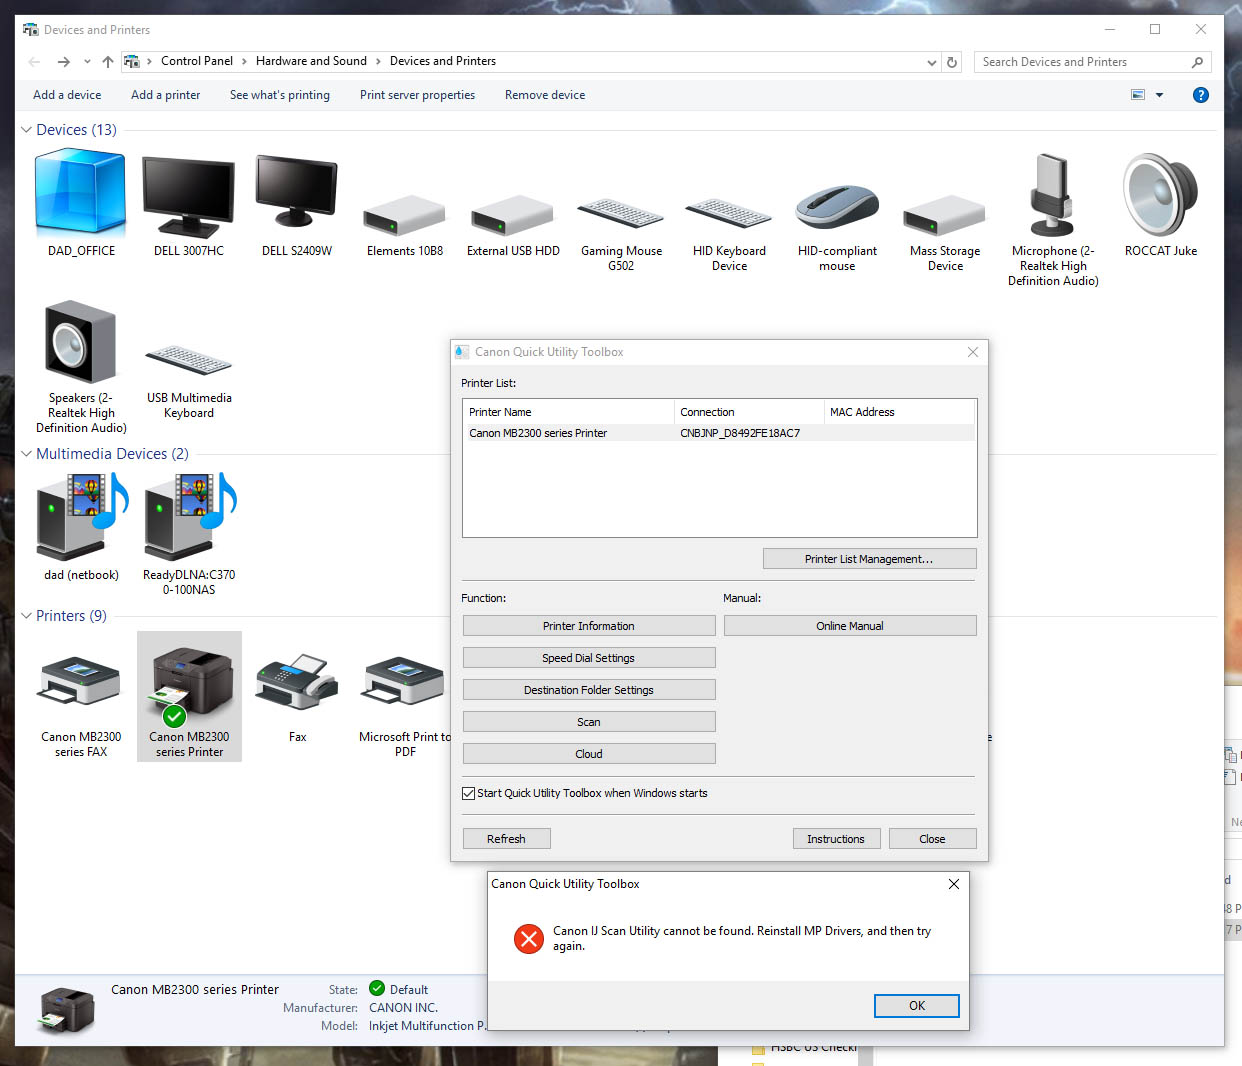Click Add a printer in the command bar
The width and height of the screenshot is (1242, 1066).
[165, 95]
